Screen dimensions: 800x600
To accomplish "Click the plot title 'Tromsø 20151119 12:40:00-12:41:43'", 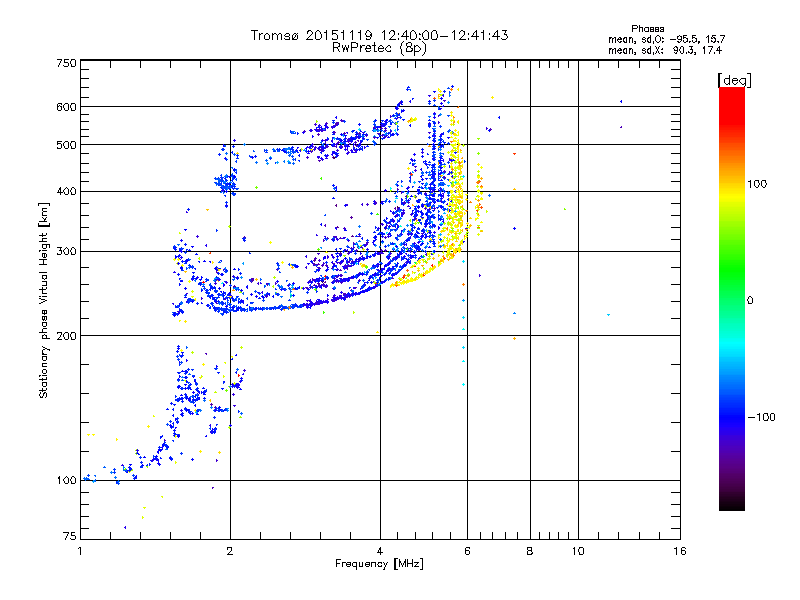I will point(379,35).
